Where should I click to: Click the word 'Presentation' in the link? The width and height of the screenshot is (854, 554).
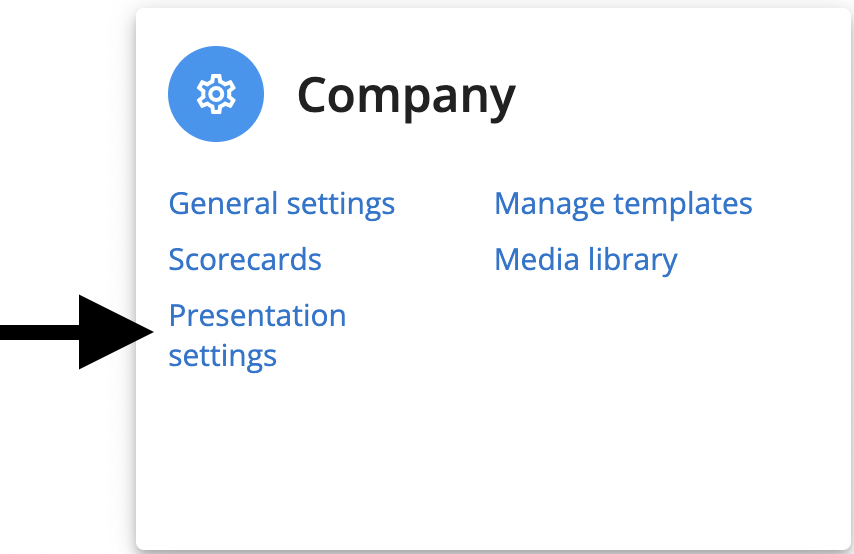point(257,315)
